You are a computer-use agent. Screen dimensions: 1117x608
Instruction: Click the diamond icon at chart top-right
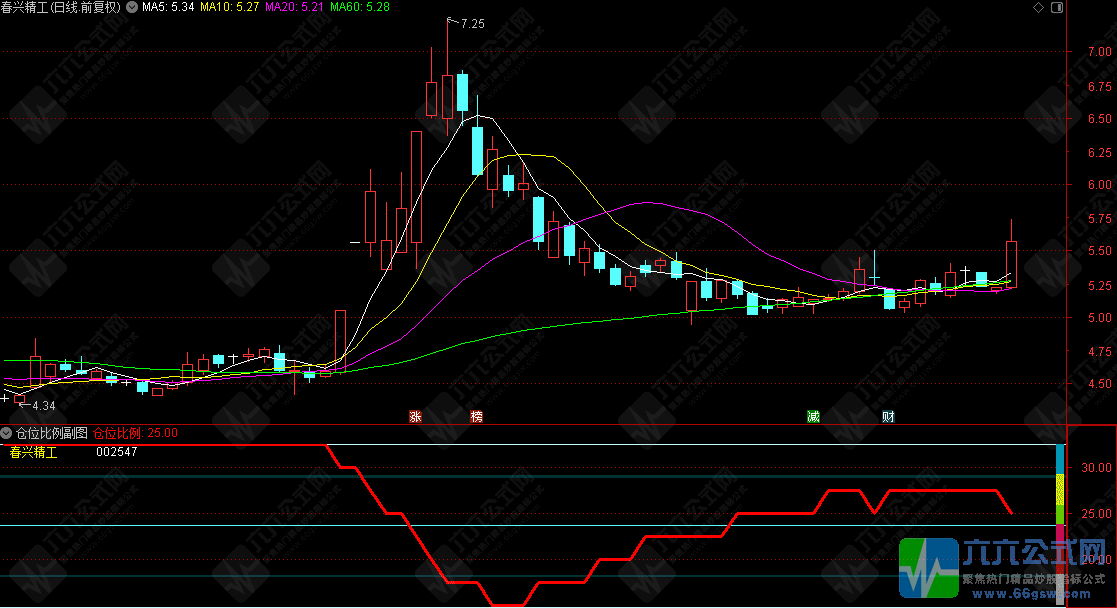tap(1039, 7)
